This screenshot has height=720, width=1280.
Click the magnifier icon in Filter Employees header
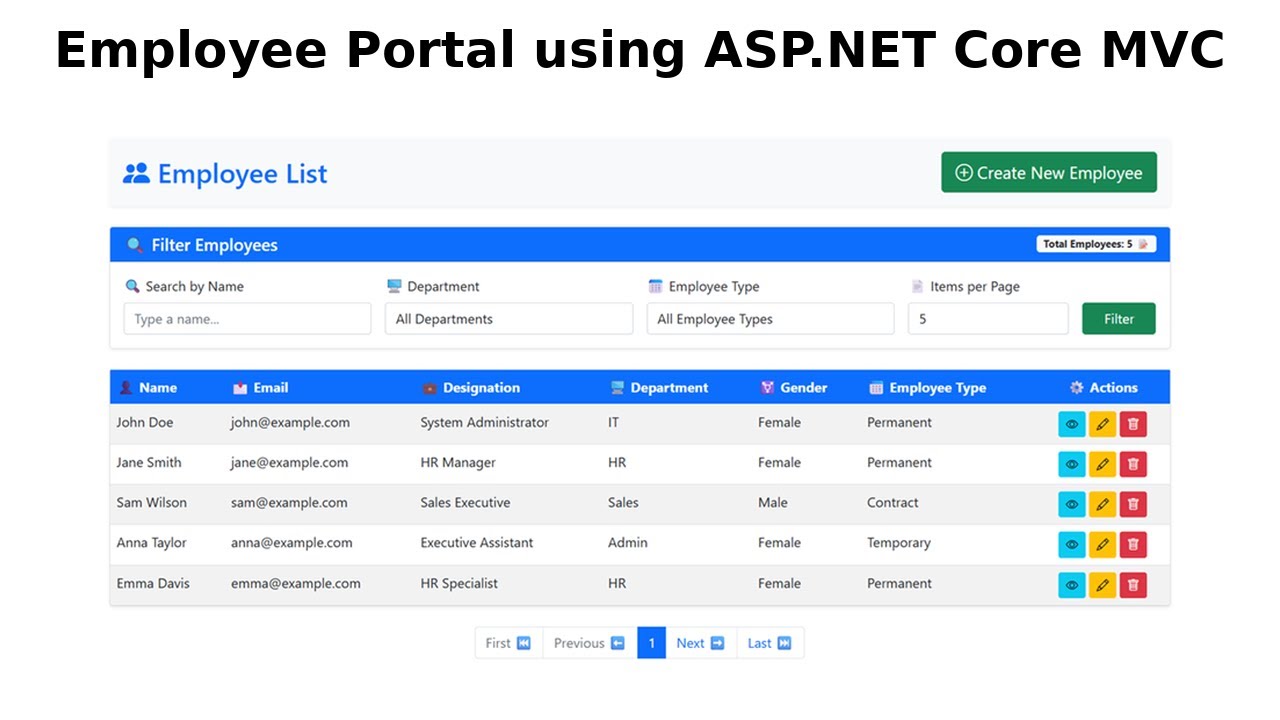135,245
